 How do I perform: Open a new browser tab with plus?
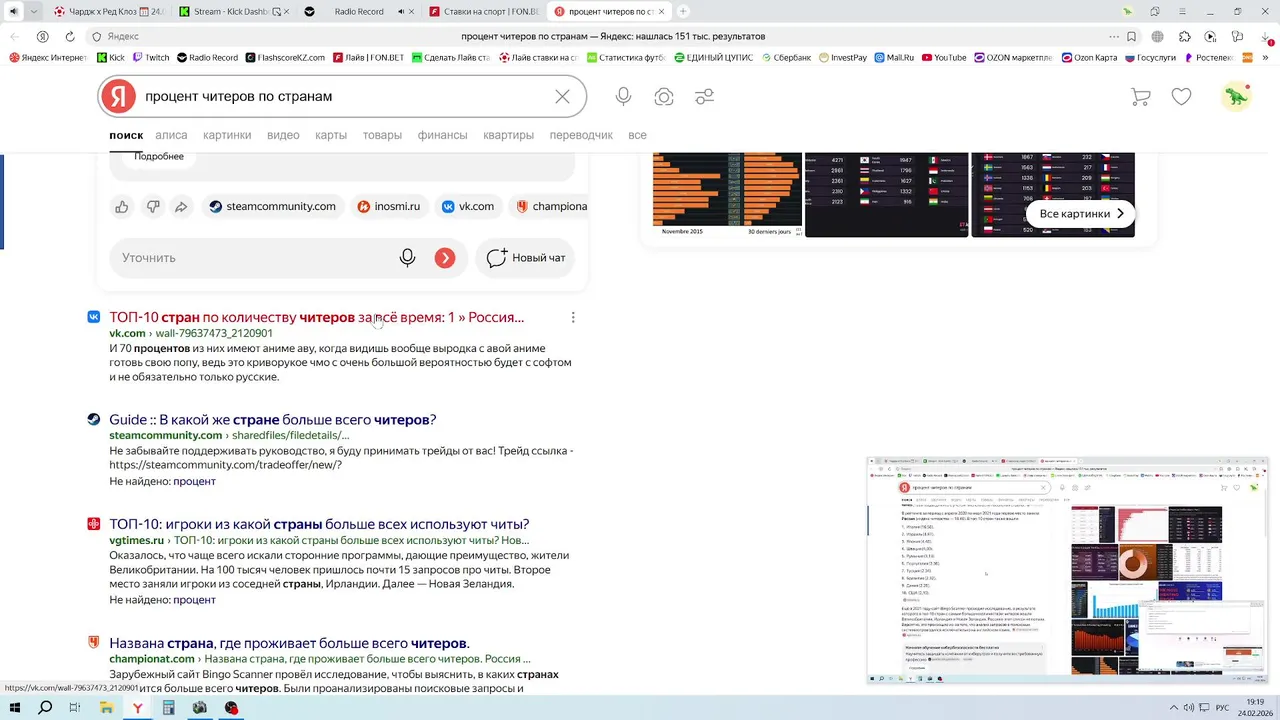point(683,12)
